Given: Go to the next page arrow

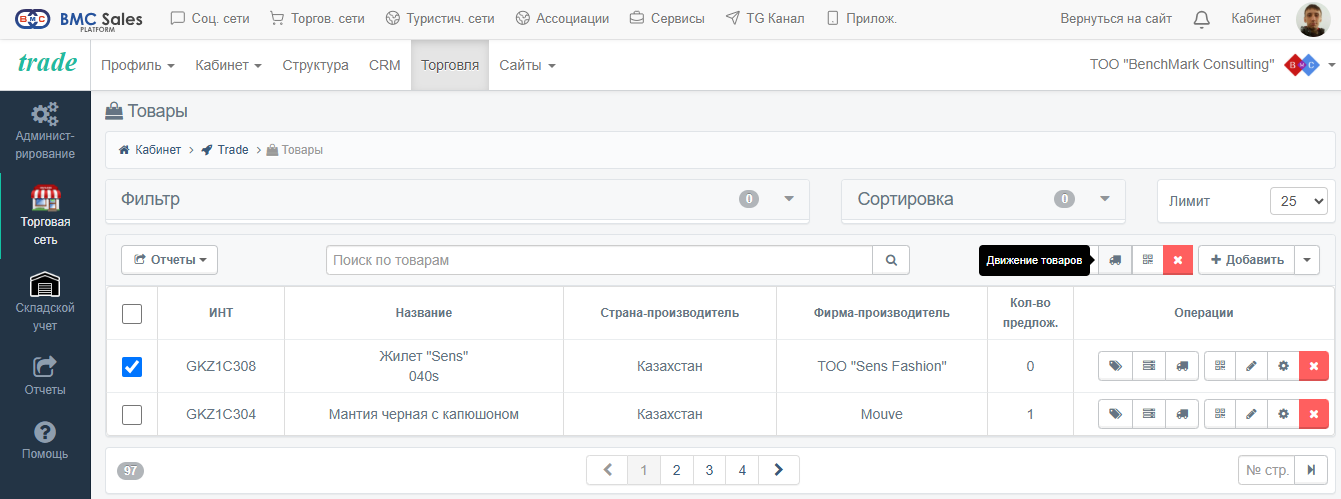Looking at the screenshot, I should [779, 470].
